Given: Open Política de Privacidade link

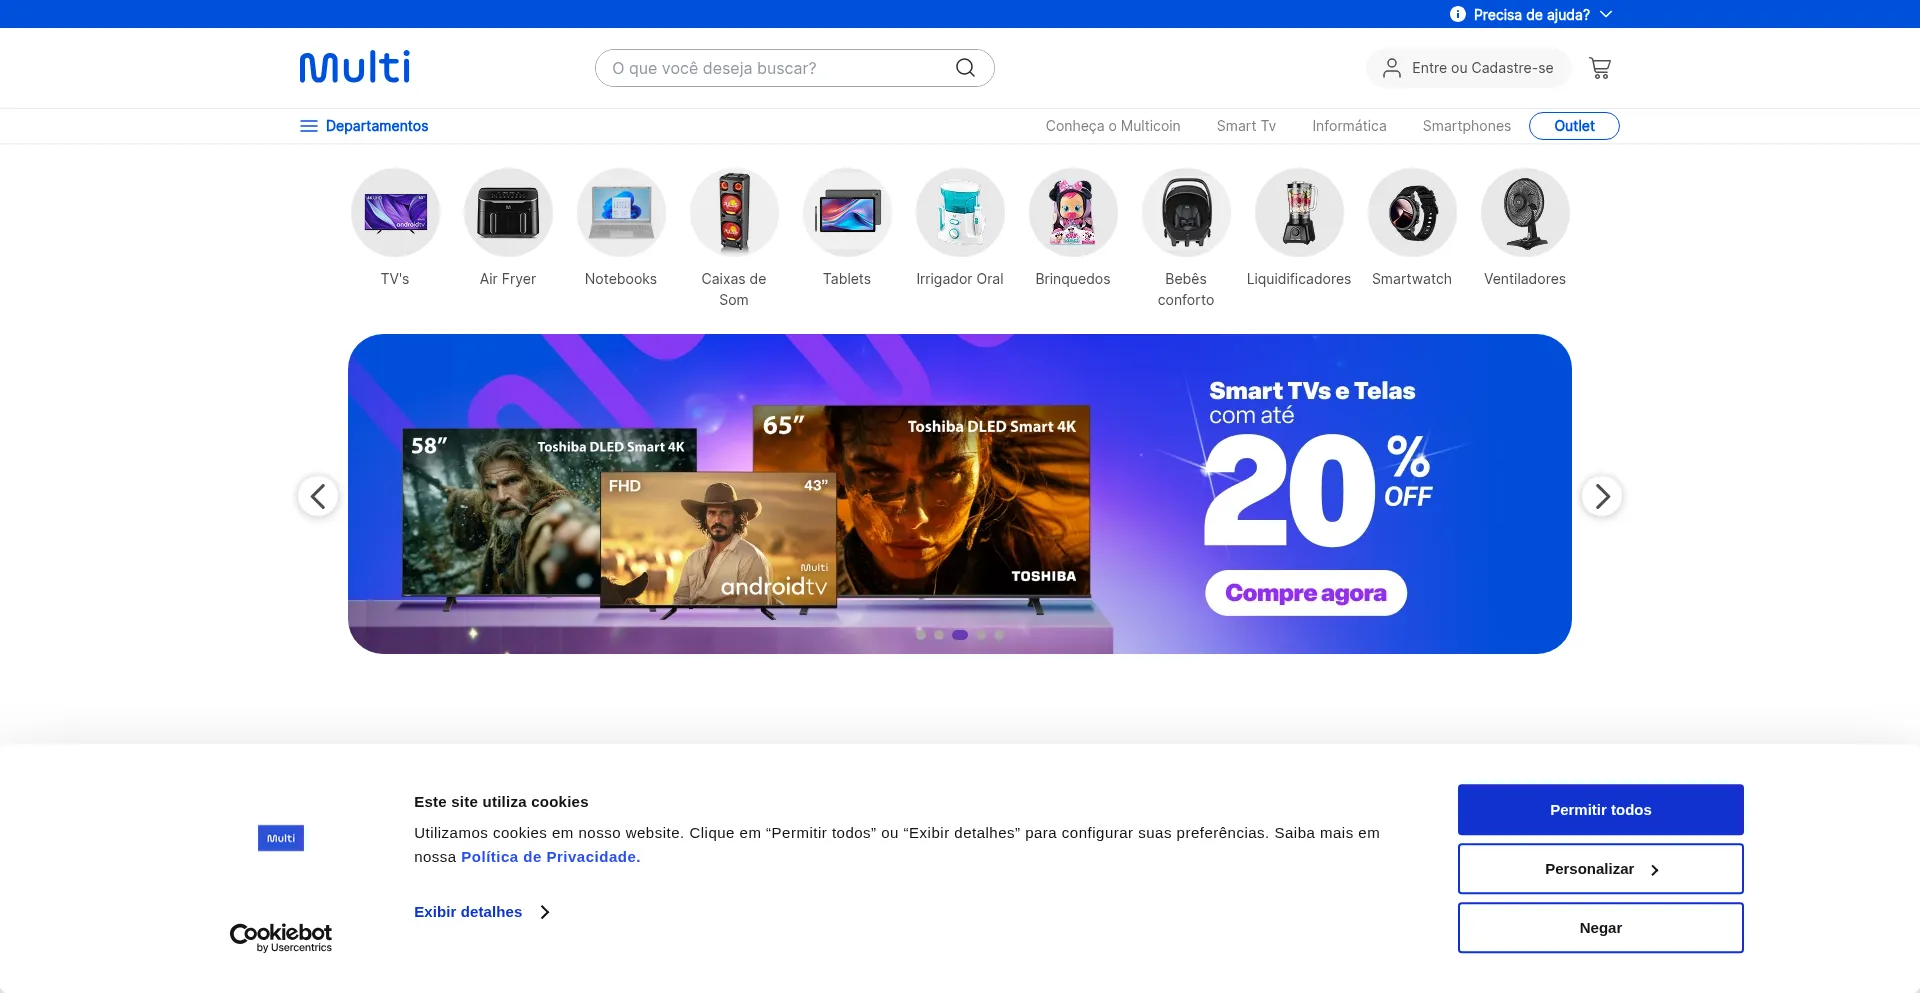Looking at the screenshot, I should pos(551,857).
